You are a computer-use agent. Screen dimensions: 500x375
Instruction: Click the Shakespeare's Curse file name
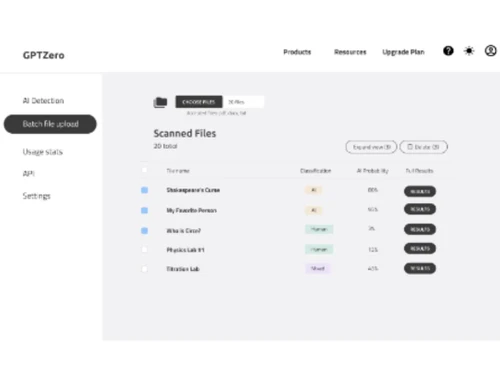(x=193, y=190)
